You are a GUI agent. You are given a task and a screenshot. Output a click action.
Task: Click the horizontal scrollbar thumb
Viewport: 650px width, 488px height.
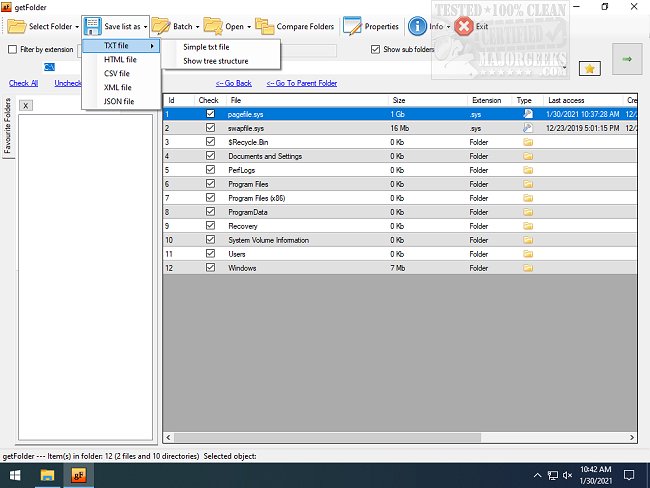coord(327,437)
